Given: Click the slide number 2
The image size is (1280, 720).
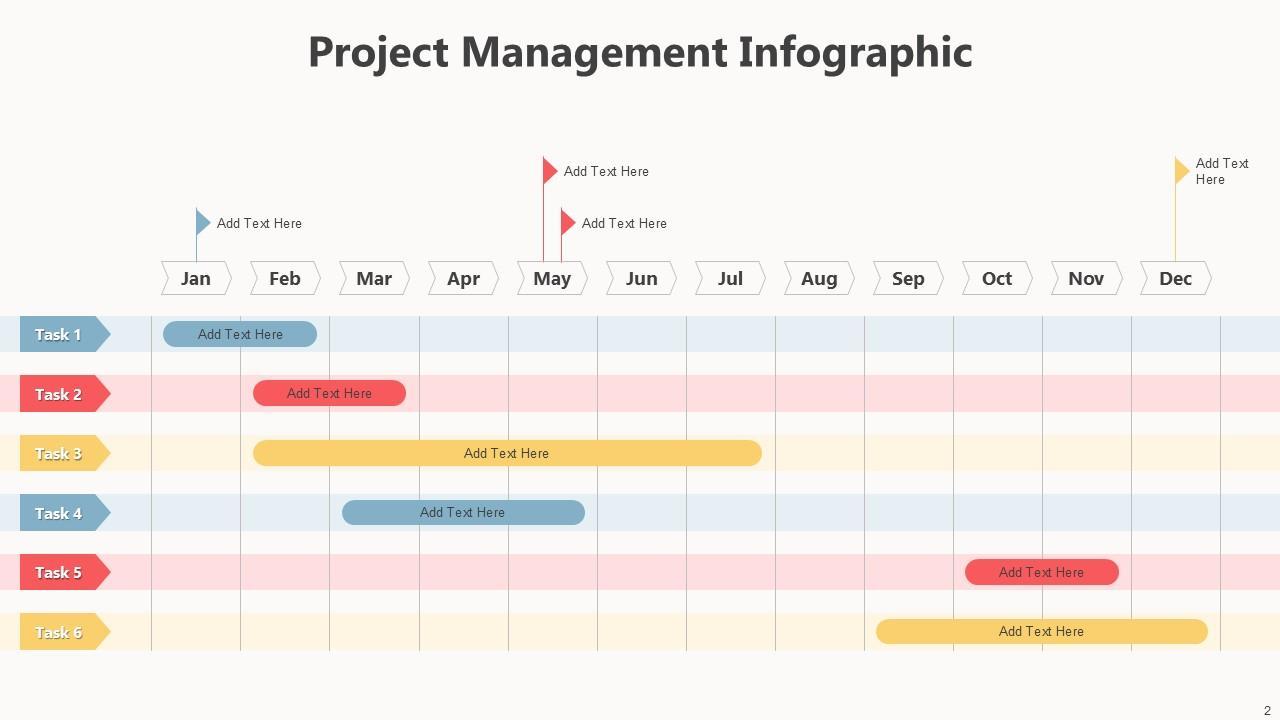Looking at the screenshot, I should point(1267,710).
